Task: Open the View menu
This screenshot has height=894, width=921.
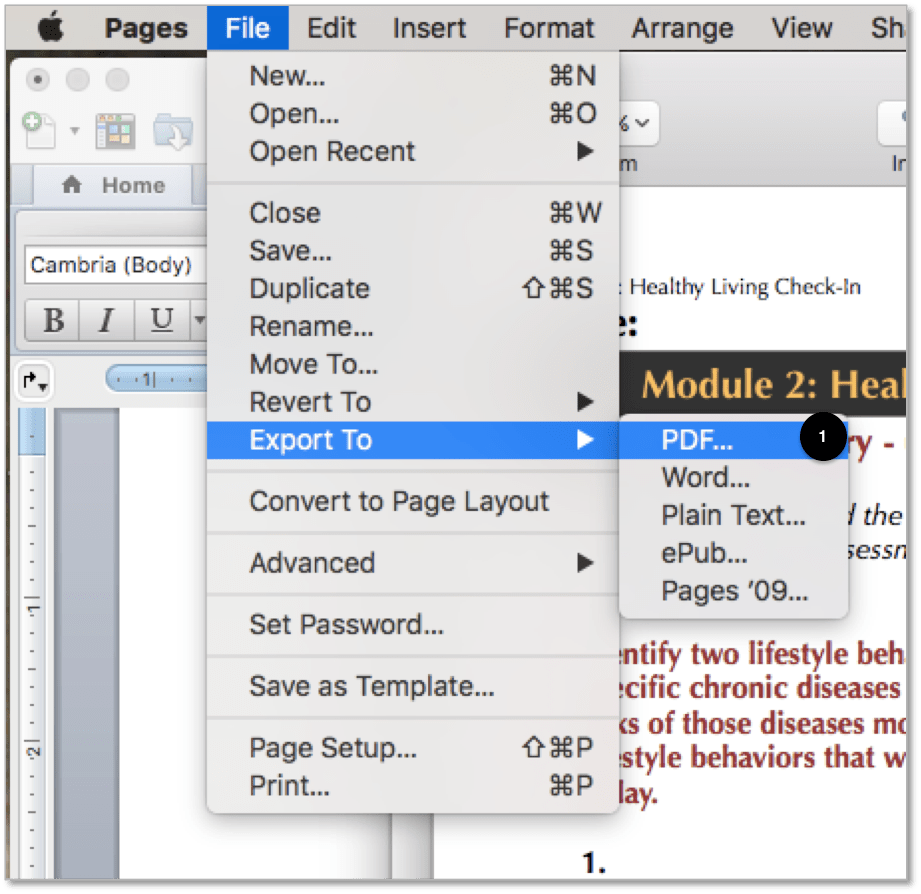Action: (x=802, y=28)
